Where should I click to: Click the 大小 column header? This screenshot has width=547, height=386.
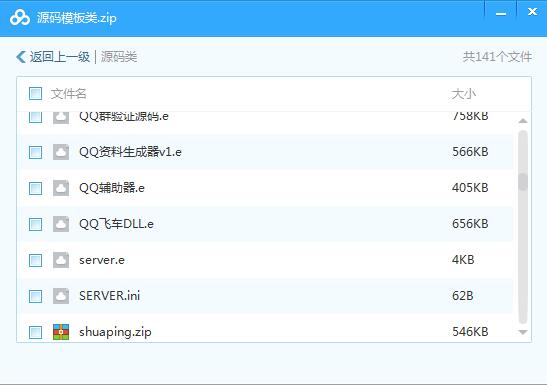(x=464, y=94)
